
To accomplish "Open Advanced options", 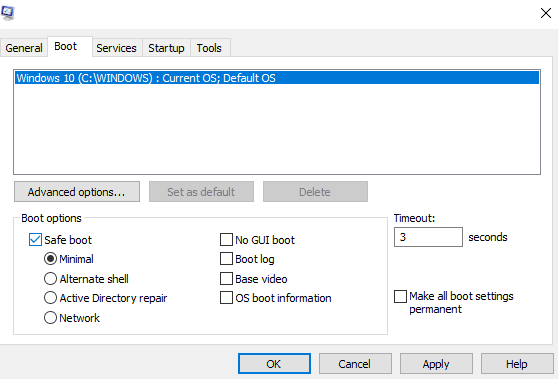I will [x=77, y=192].
